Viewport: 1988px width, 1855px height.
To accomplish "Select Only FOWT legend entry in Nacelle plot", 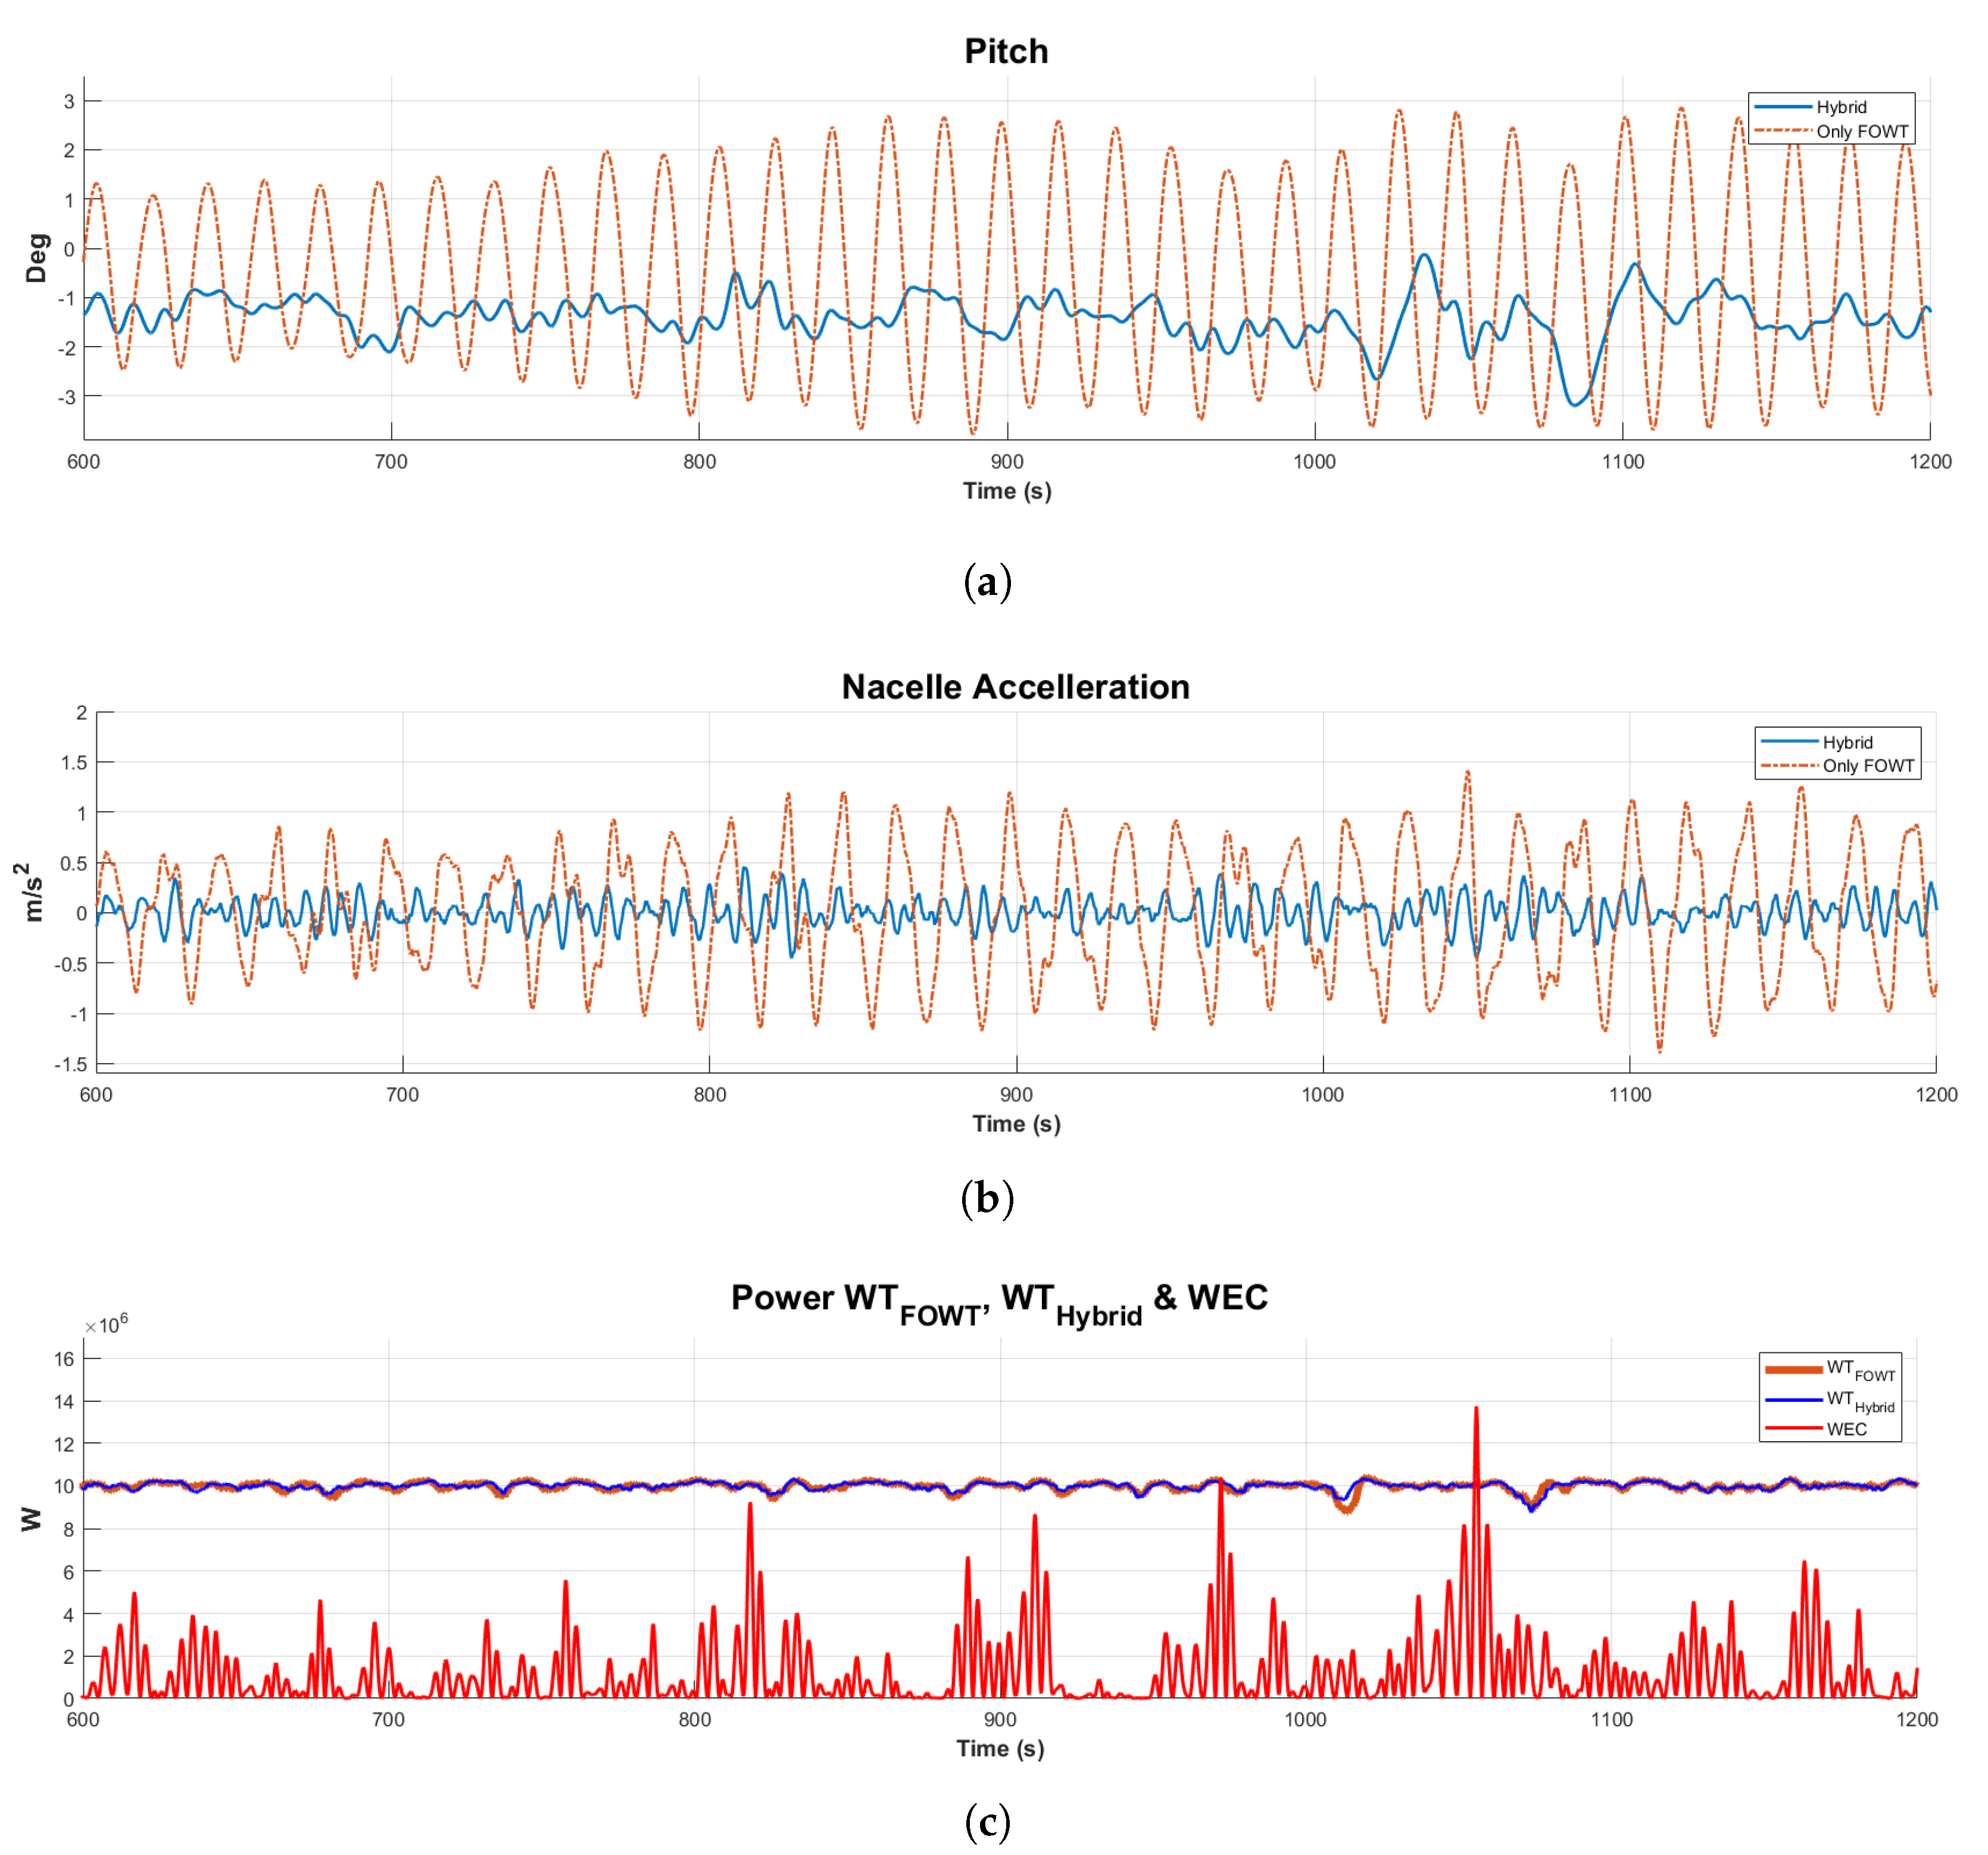I will [1867, 766].
